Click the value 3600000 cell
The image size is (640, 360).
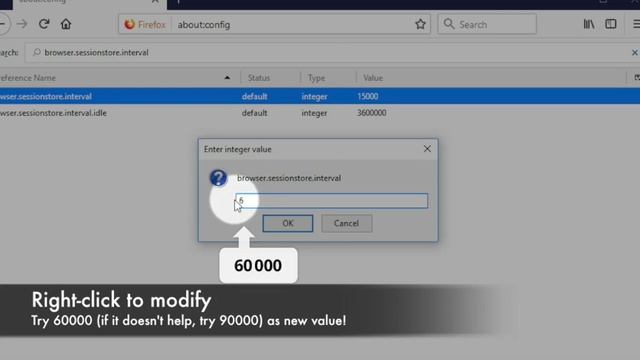pos(371,113)
